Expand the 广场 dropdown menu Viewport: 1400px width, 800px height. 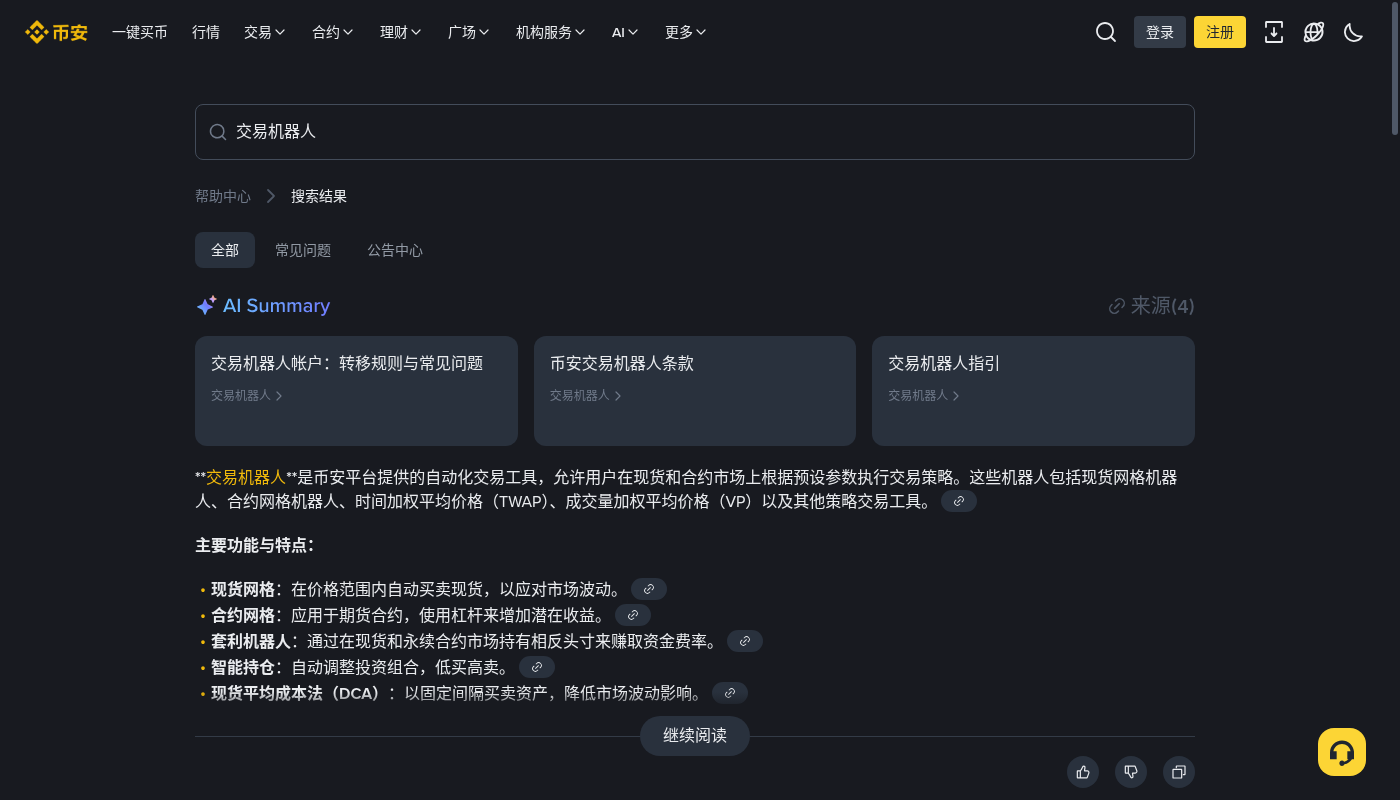pos(469,32)
